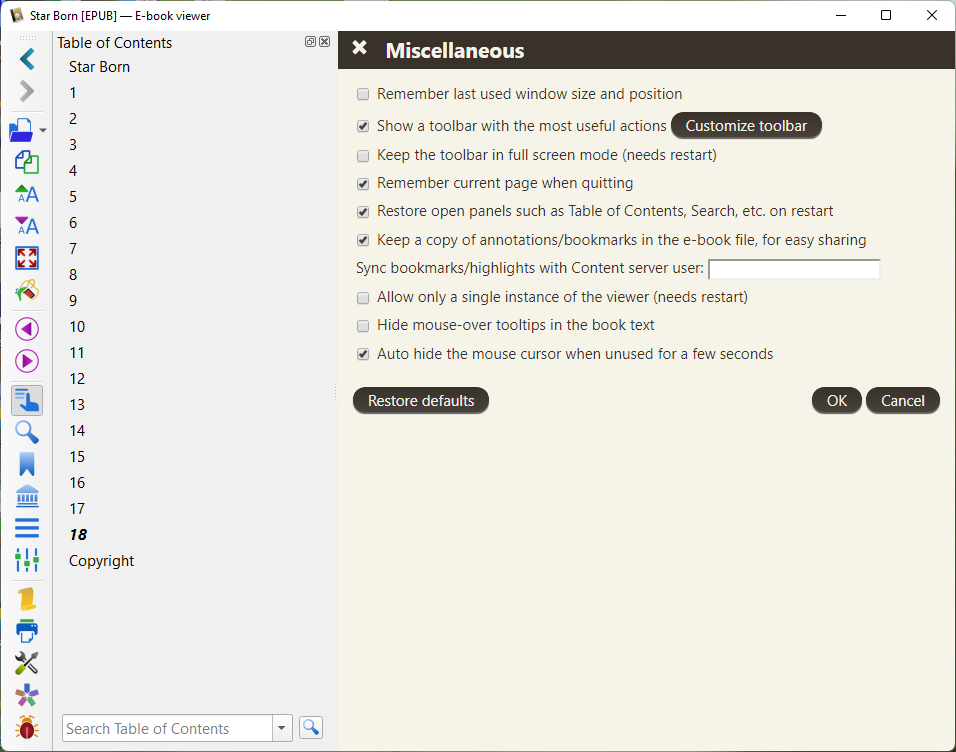Open the Table of Contents search history dropdown
The width and height of the screenshot is (956, 752).
282,728
